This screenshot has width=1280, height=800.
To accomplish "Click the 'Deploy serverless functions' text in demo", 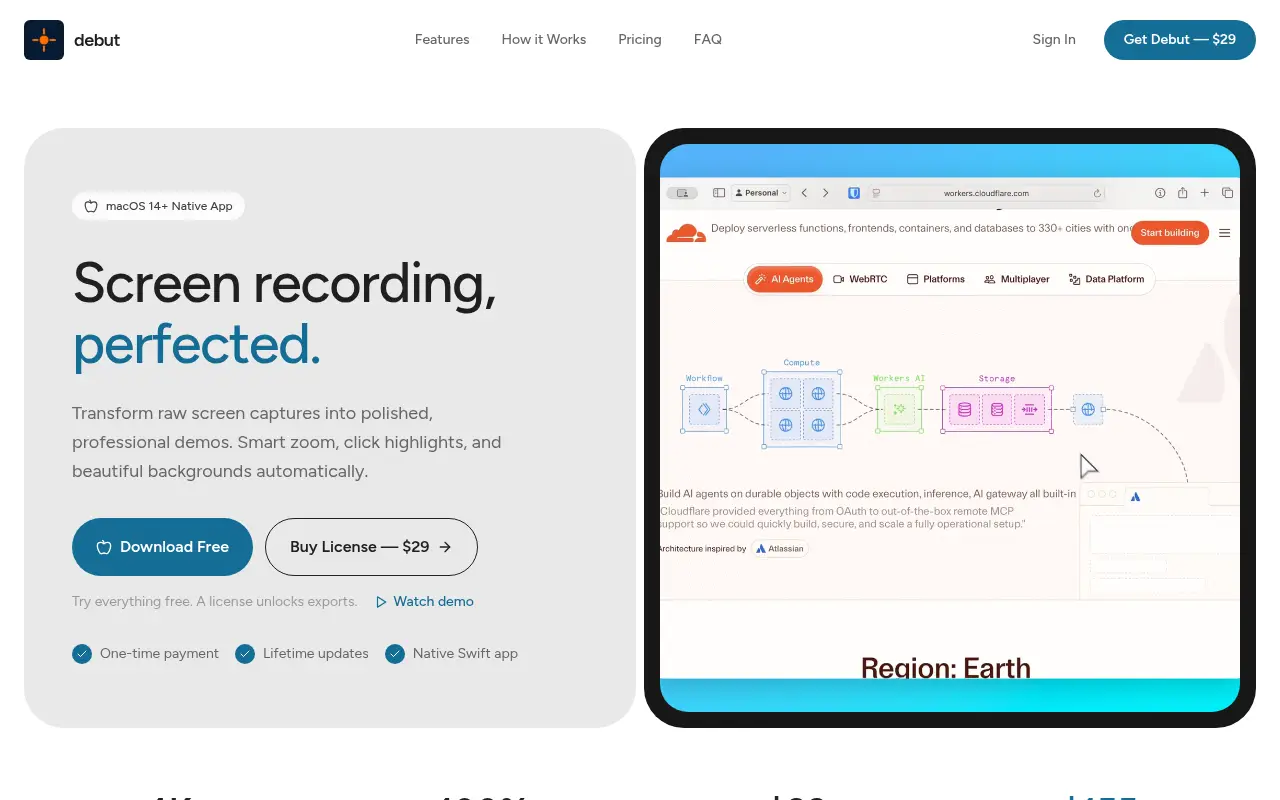I will (x=921, y=228).
